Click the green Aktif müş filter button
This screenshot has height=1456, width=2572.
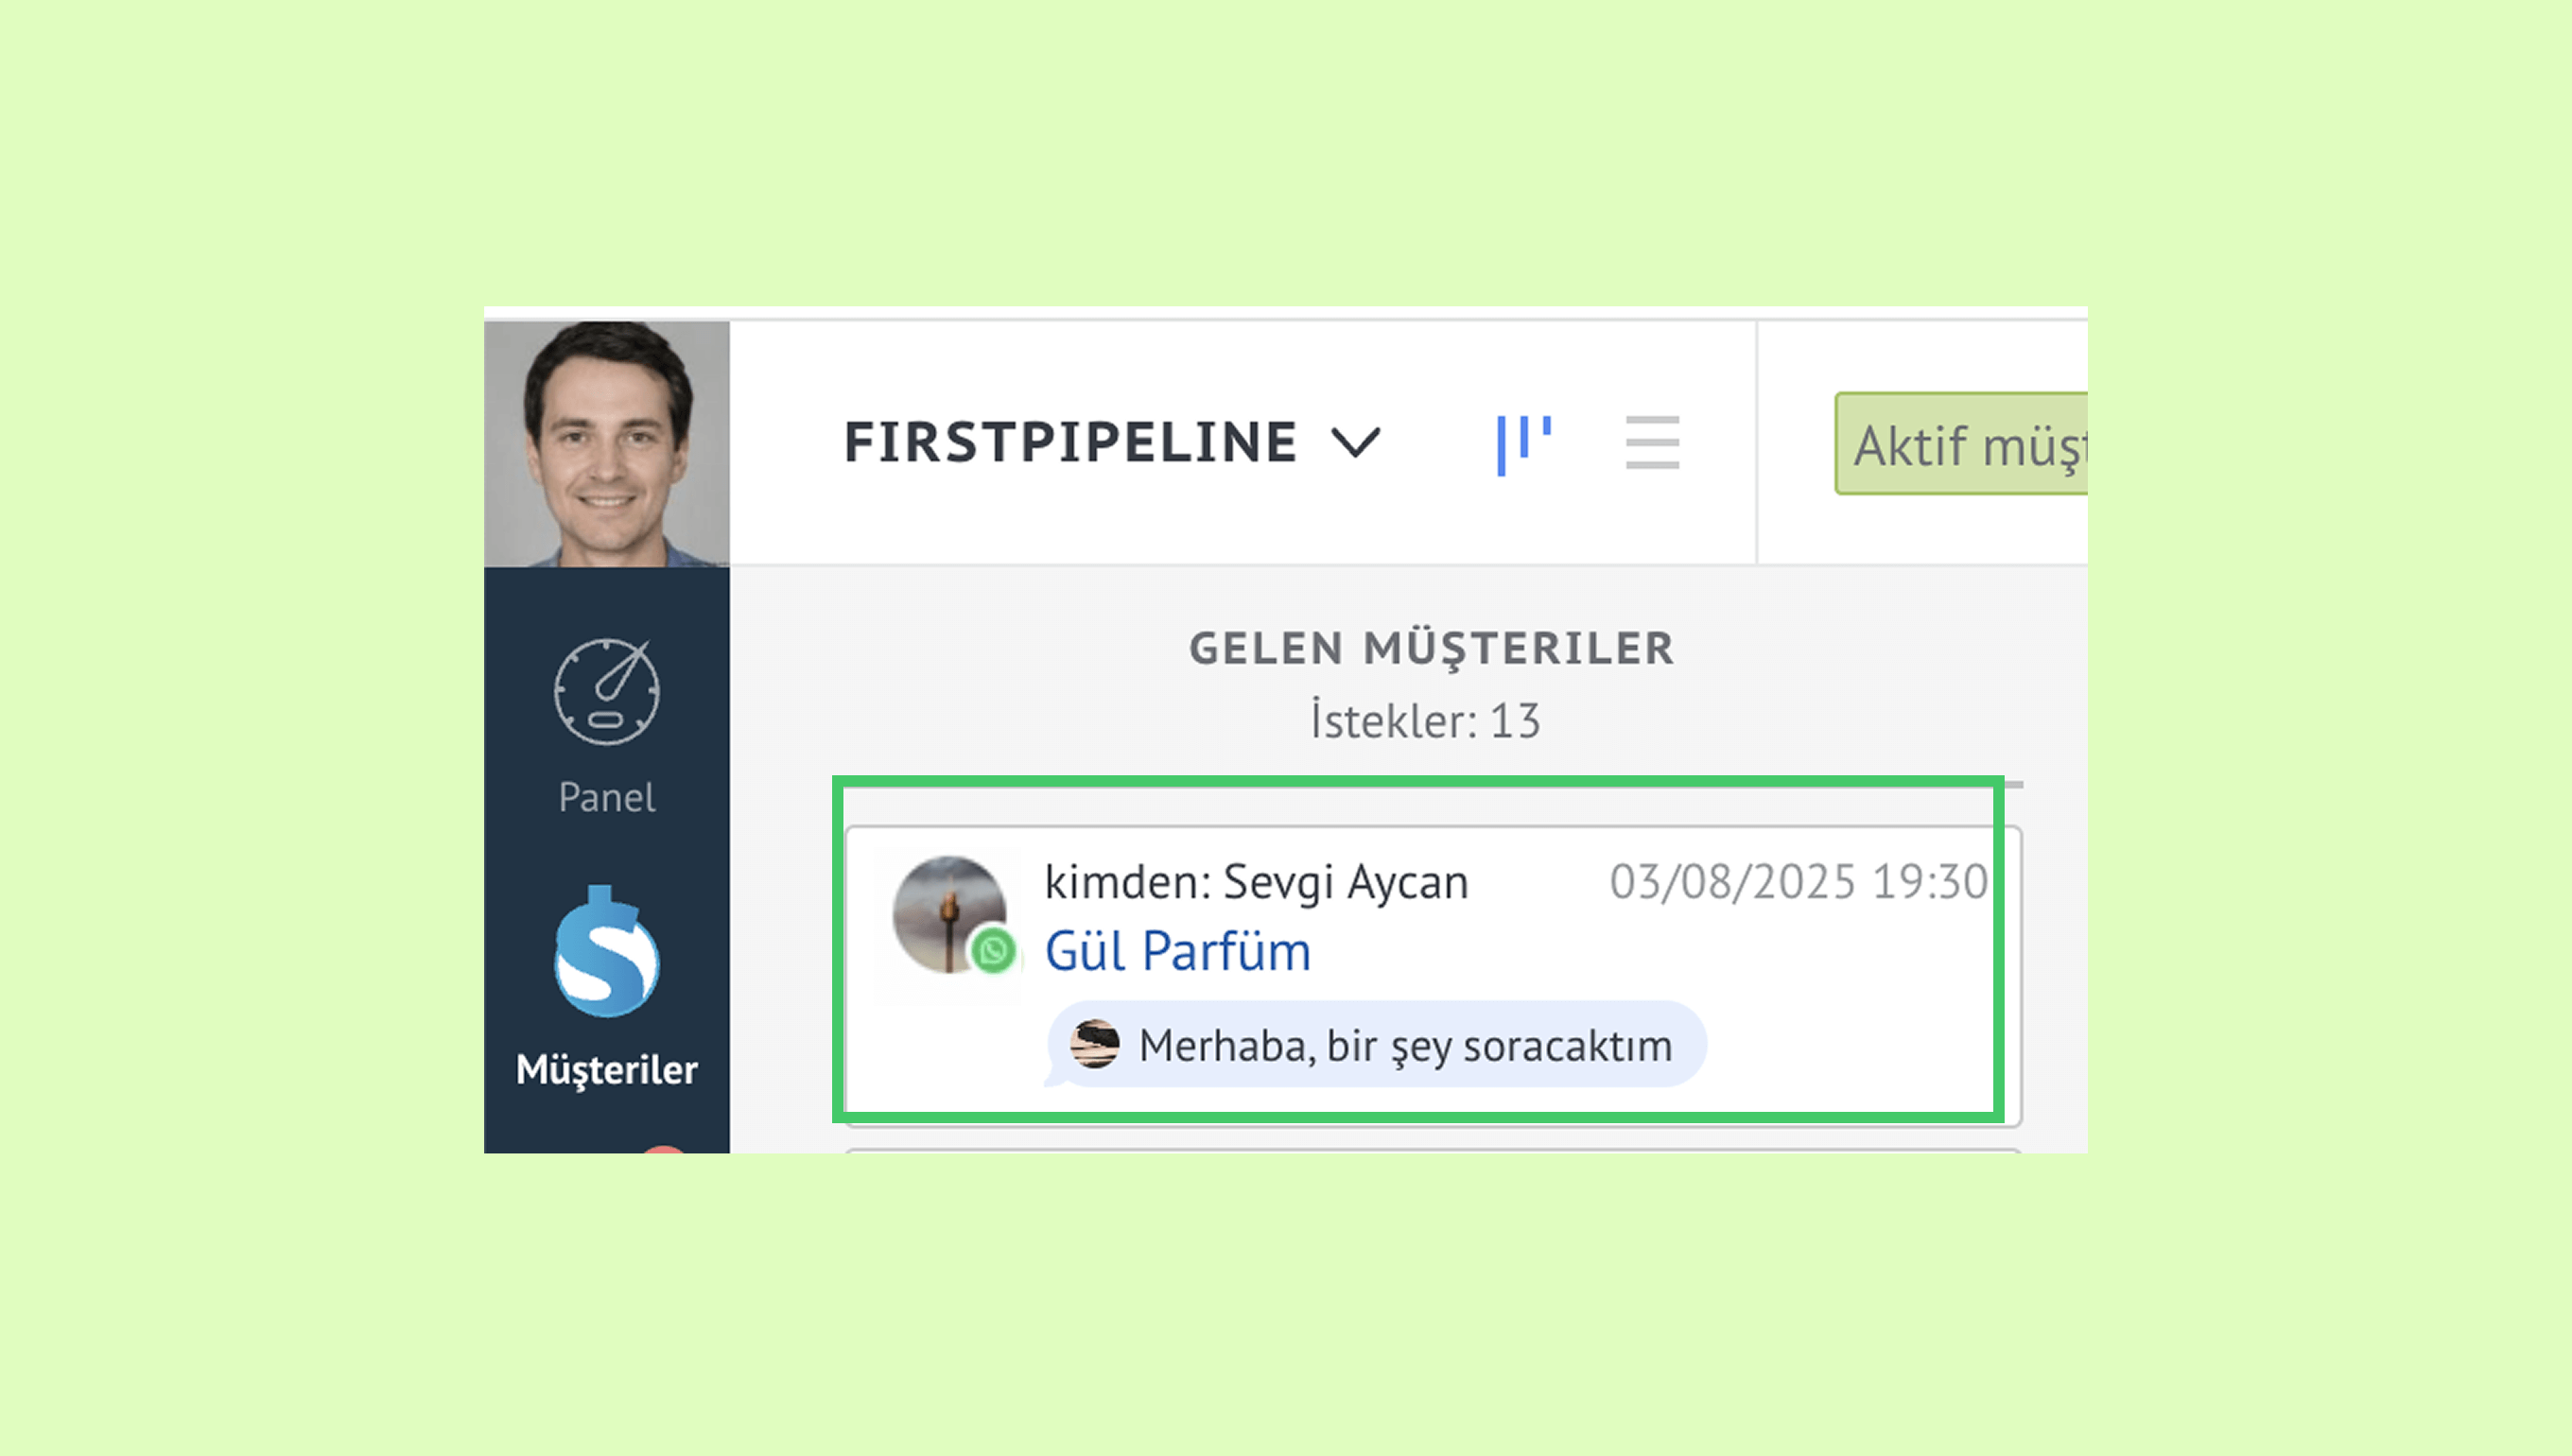[1961, 443]
